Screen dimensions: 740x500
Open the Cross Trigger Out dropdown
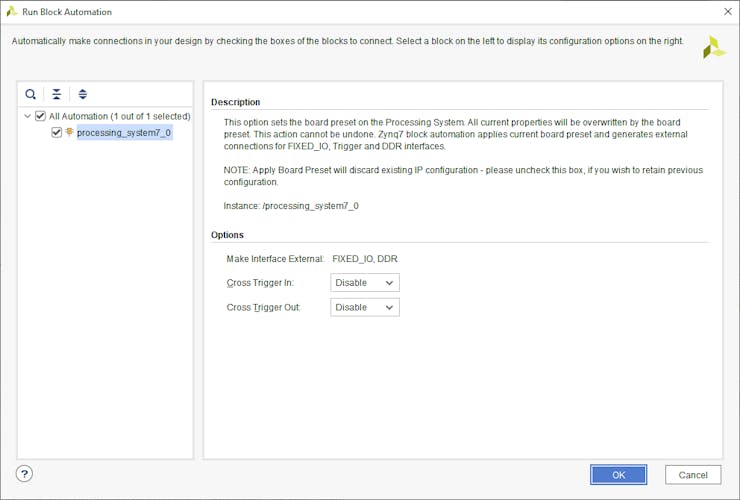click(x=364, y=307)
